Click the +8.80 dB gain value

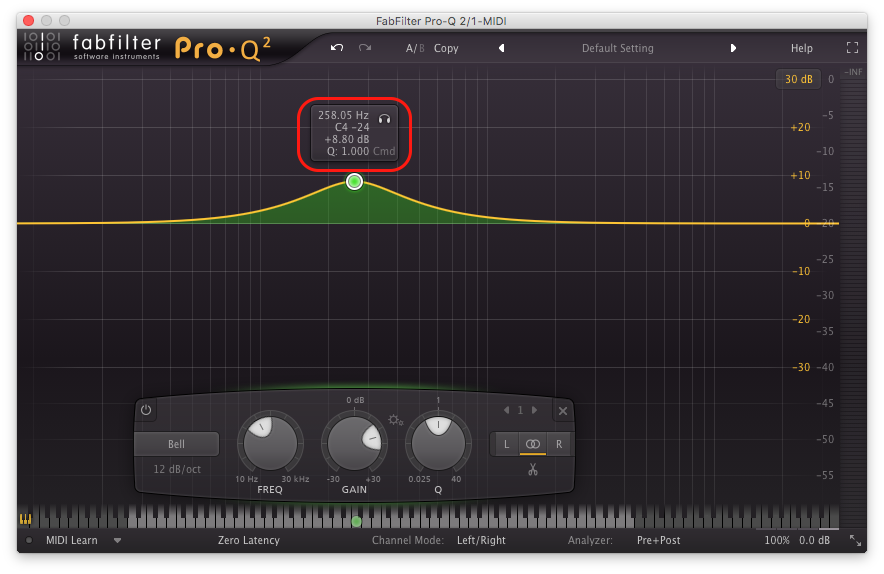(347, 139)
